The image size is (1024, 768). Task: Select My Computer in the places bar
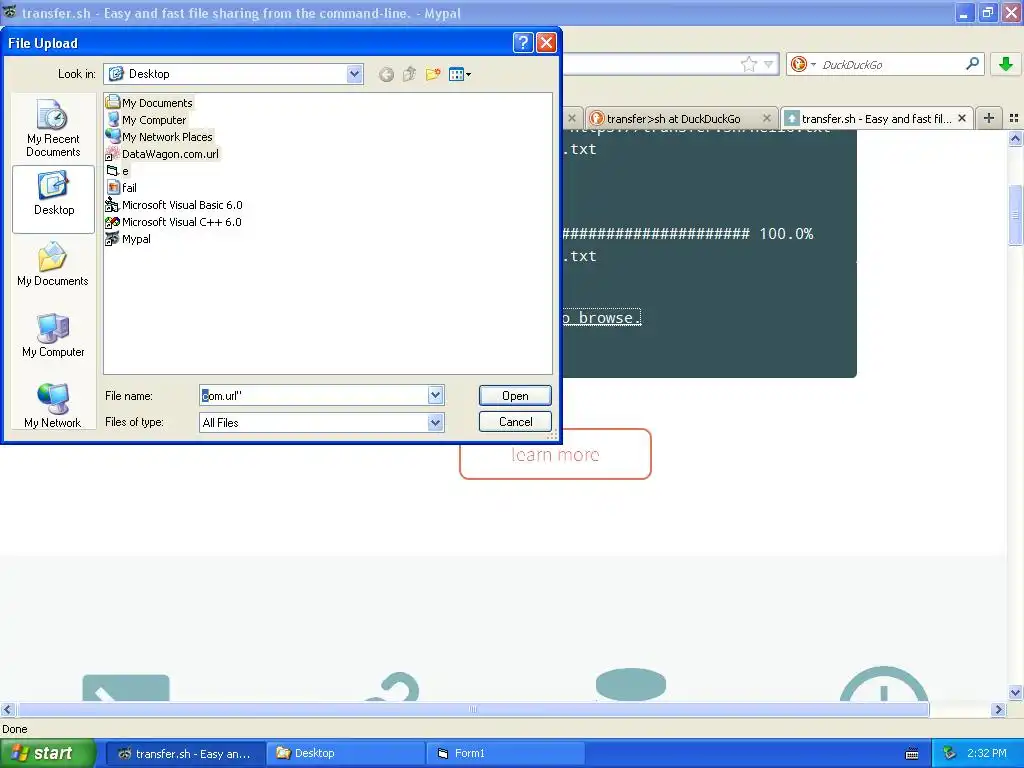(x=53, y=335)
